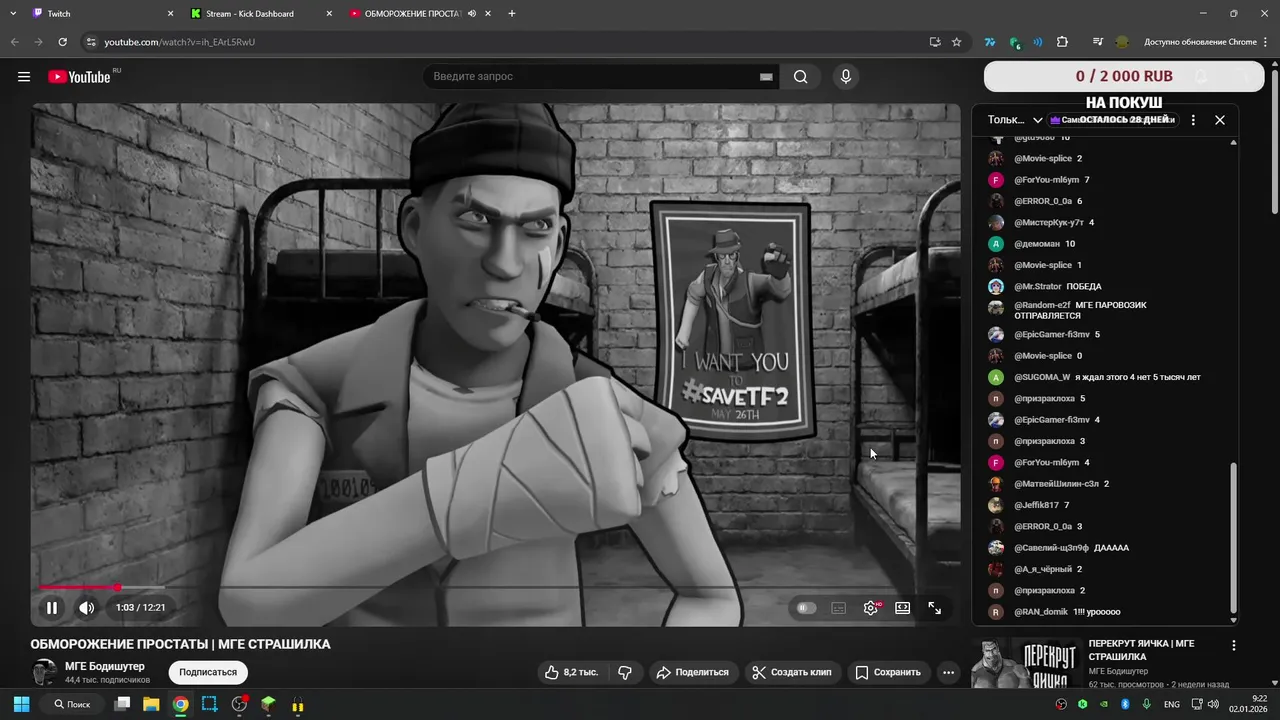Open the chat panel three-dot options menu
Viewport: 1280px width, 720px height.
coord(1193,120)
